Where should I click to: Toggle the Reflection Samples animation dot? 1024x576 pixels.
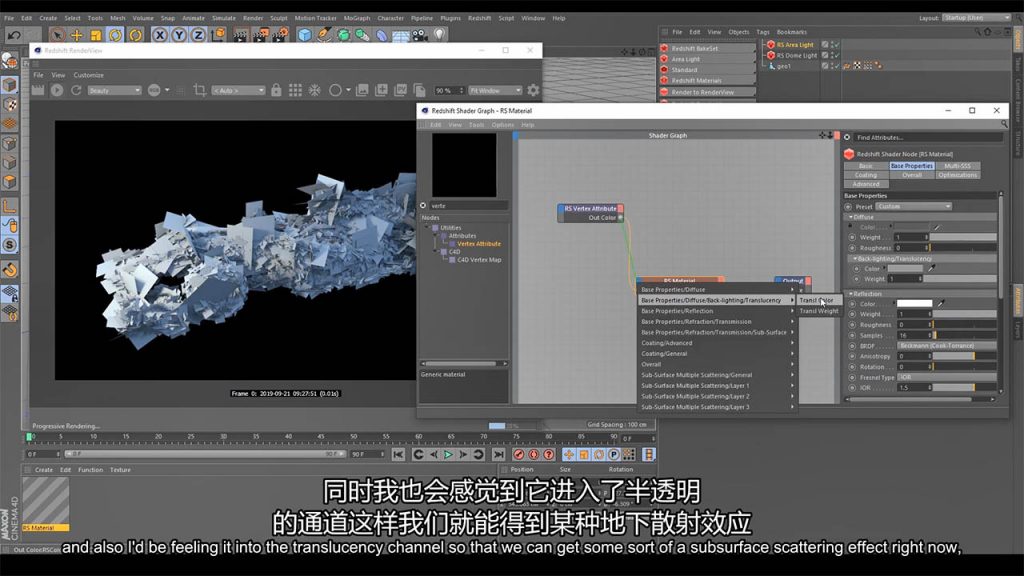[x=852, y=335]
